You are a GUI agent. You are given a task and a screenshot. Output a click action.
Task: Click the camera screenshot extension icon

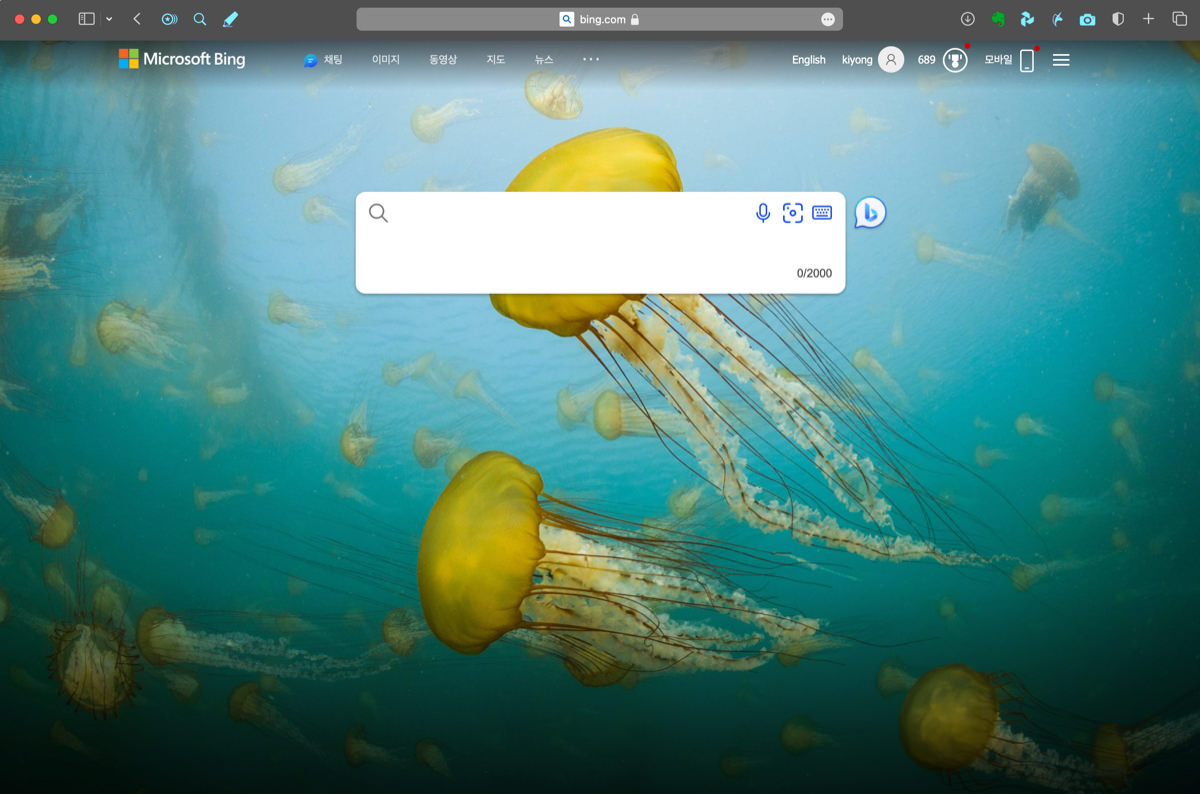[1087, 19]
